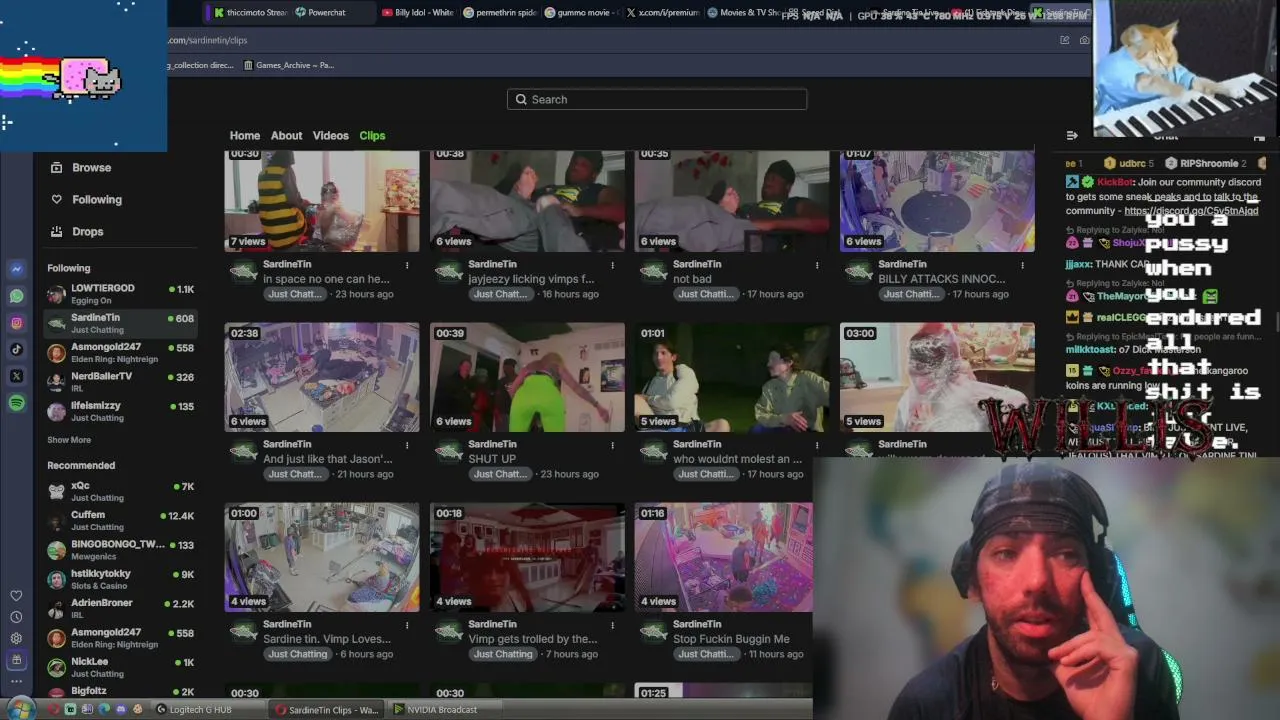Image resolution: width=1280 pixels, height=720 pixels.
Task: Switch to SardineTin Clips taskbar window
Action: click(327, 710)
